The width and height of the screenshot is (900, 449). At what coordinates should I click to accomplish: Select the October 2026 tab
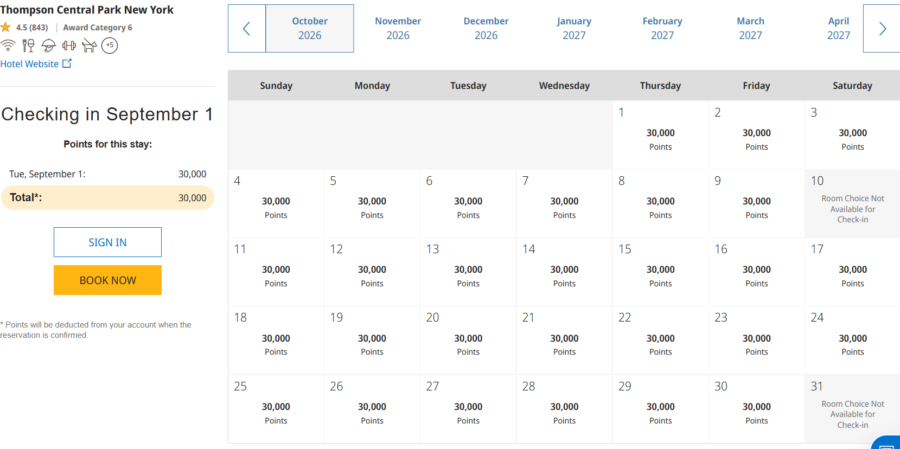(310, 29)
